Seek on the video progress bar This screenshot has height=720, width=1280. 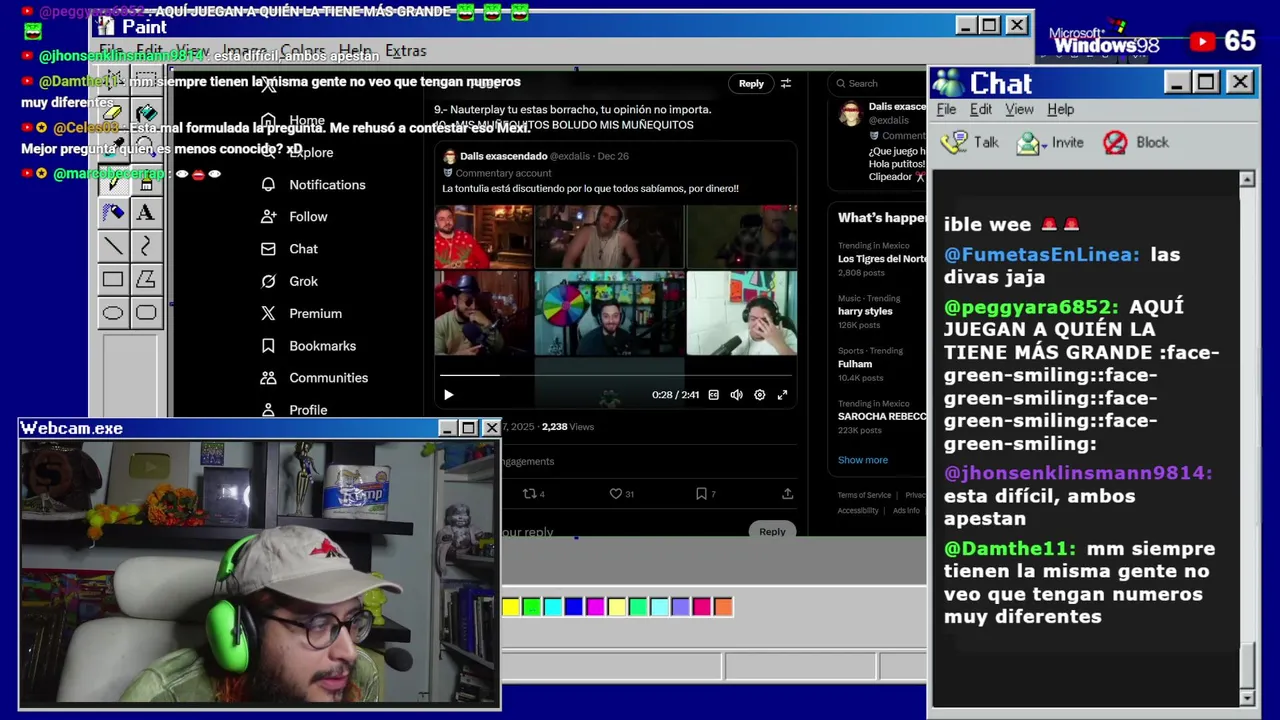click(615, 375)
